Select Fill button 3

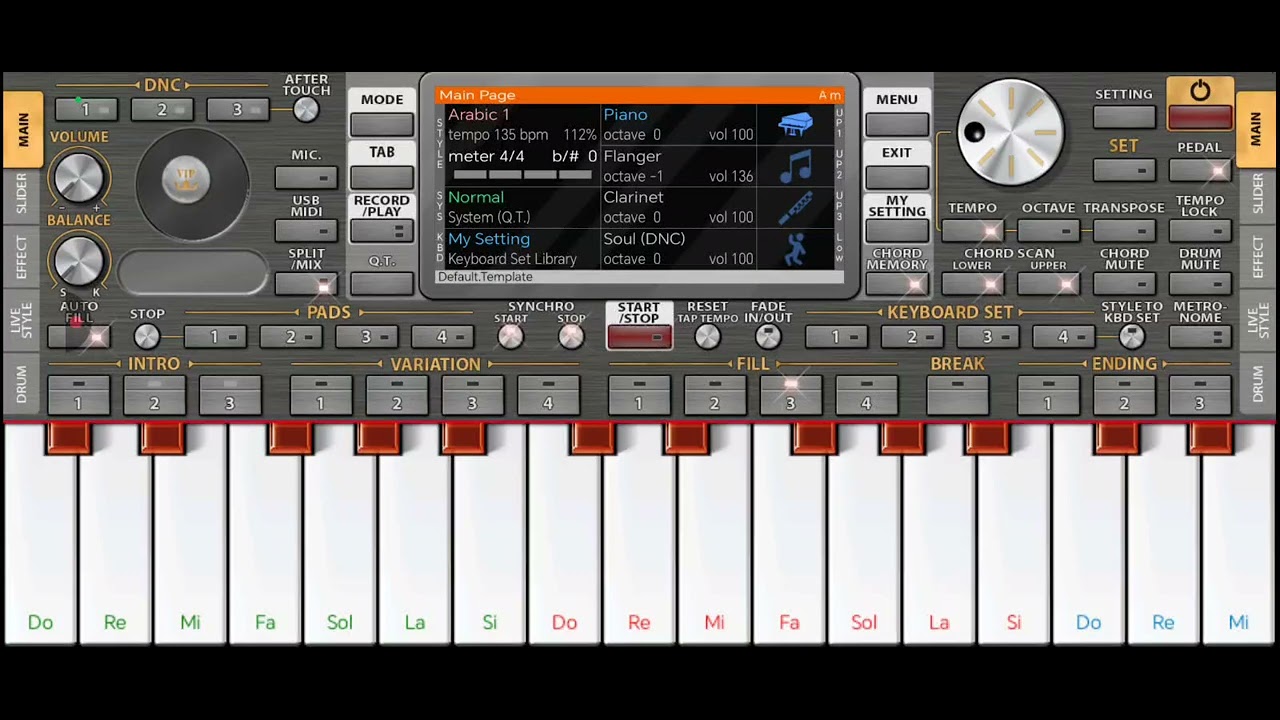pyautogui.click(x=790, y=395)
